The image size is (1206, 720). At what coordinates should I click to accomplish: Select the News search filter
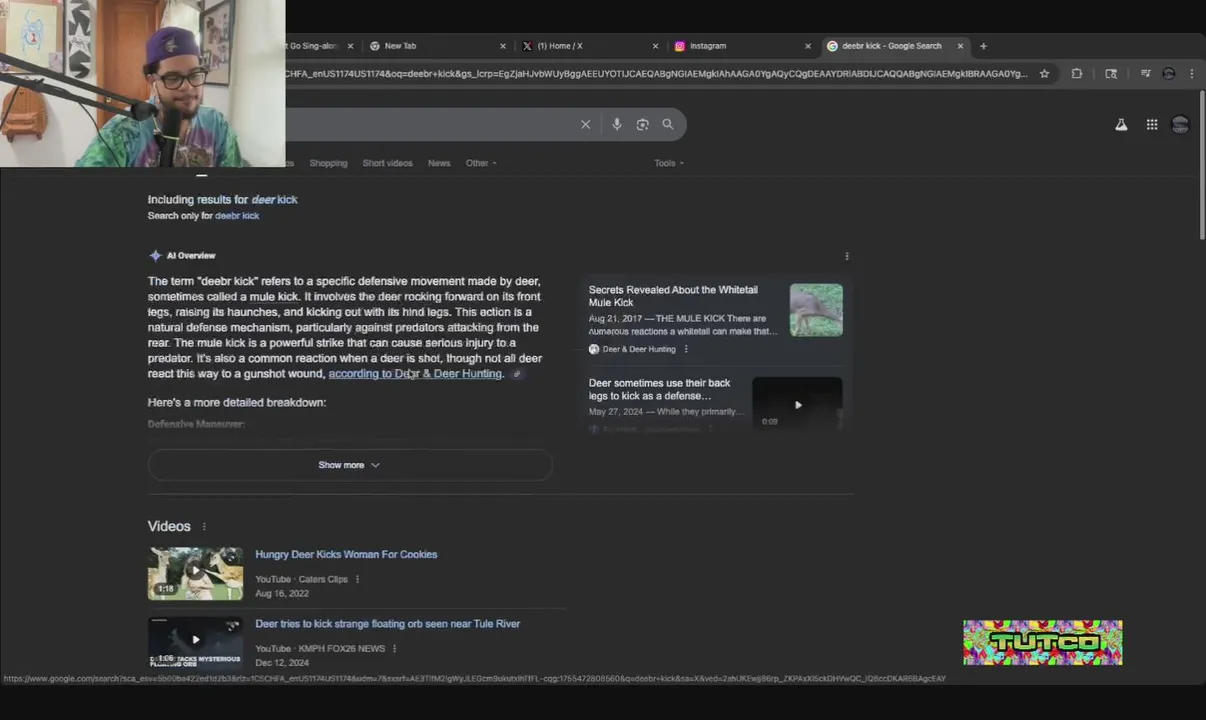pos(439,163)
